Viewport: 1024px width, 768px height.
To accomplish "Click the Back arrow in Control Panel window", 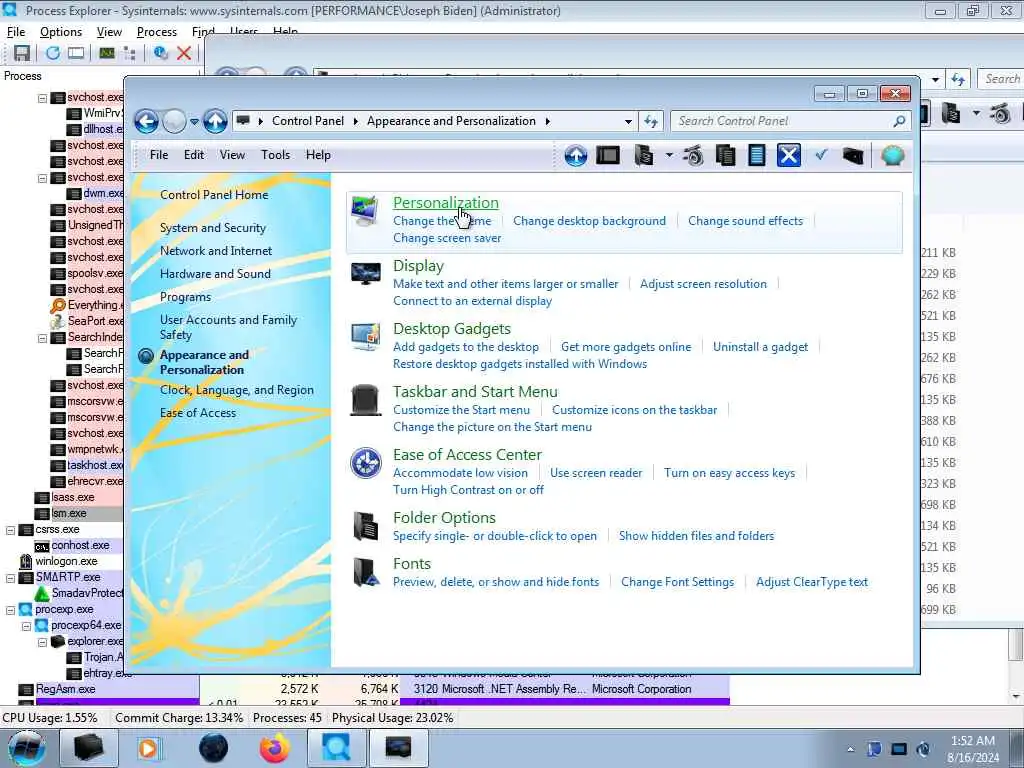I will pyautogui.click(x=147, y=121).
